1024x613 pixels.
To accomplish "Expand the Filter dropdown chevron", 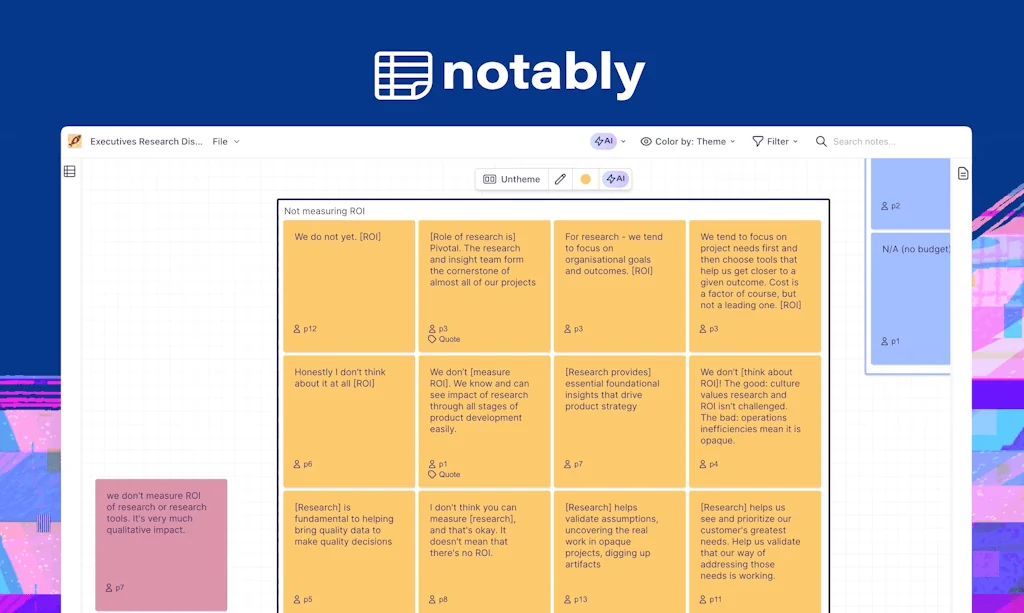I will point(796,142).
